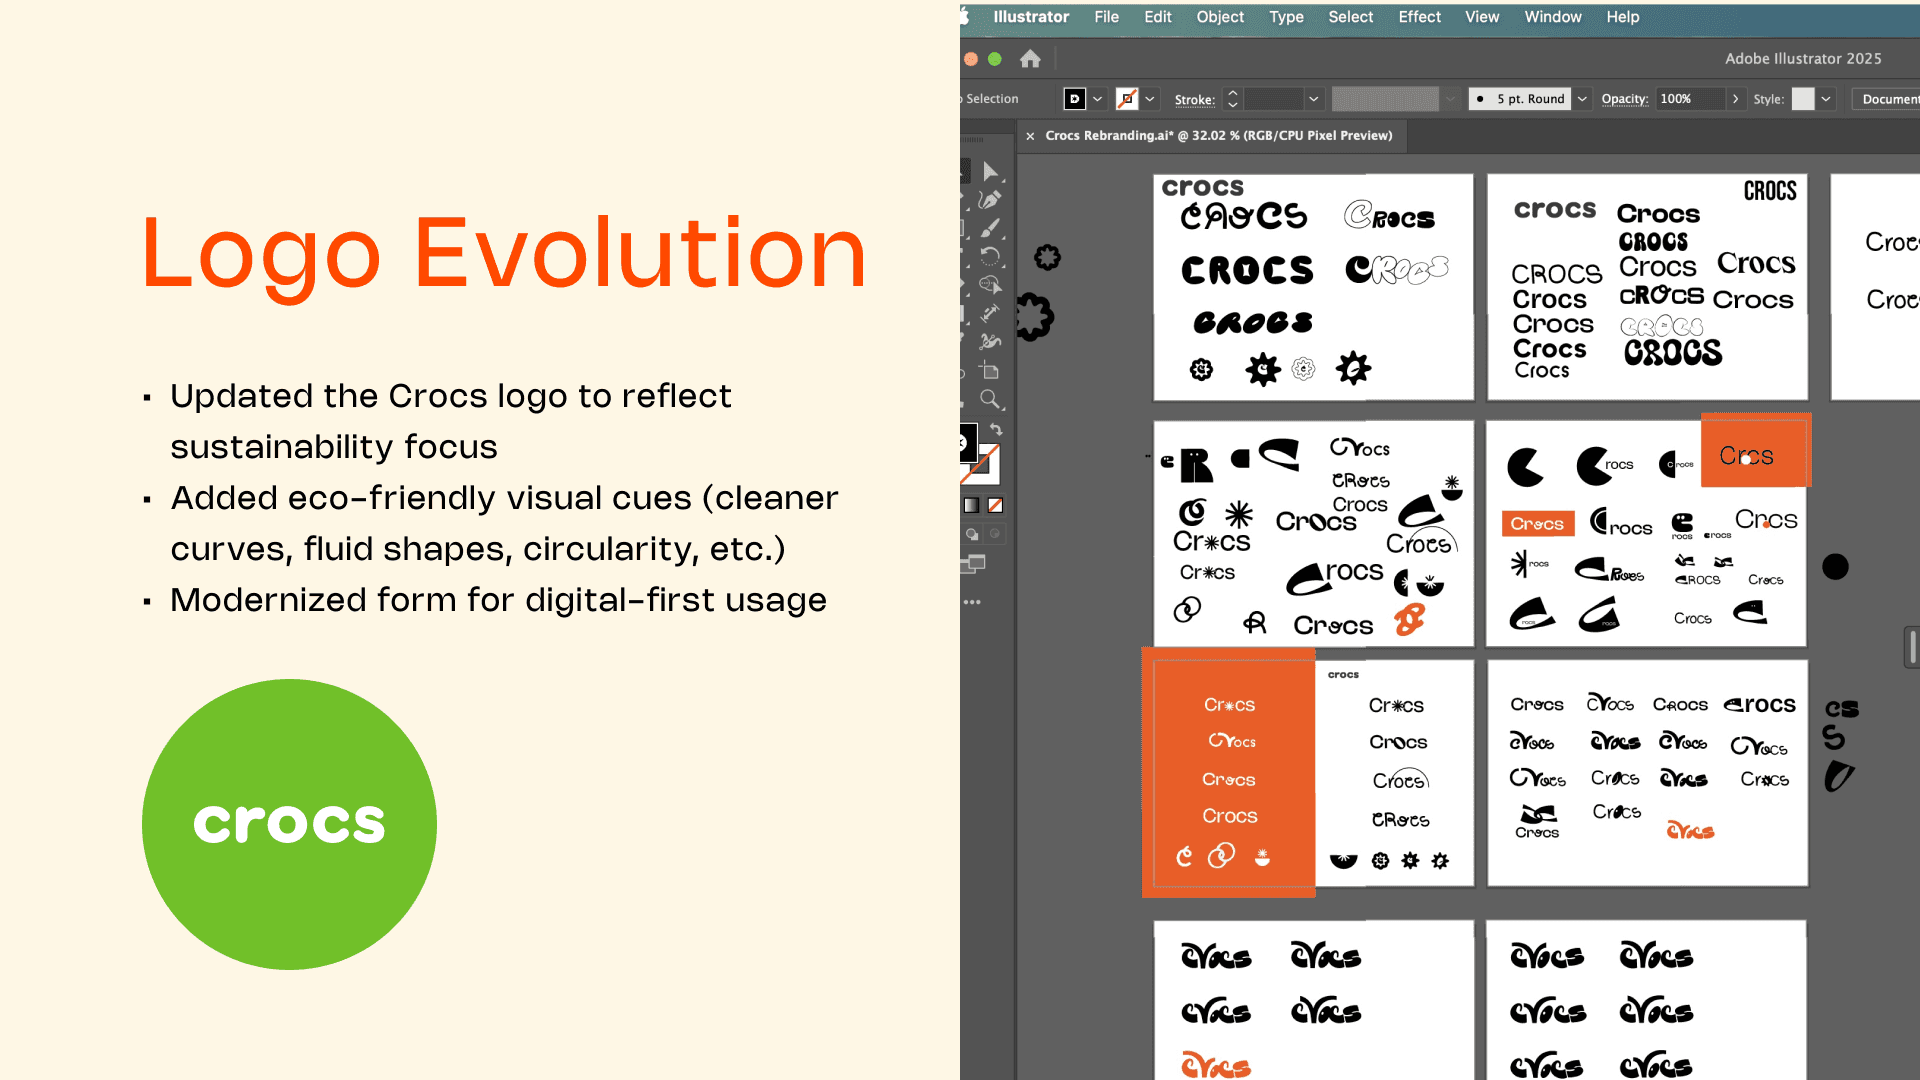
Task: Click the Stroke label link
Action: click(1194, 100)
